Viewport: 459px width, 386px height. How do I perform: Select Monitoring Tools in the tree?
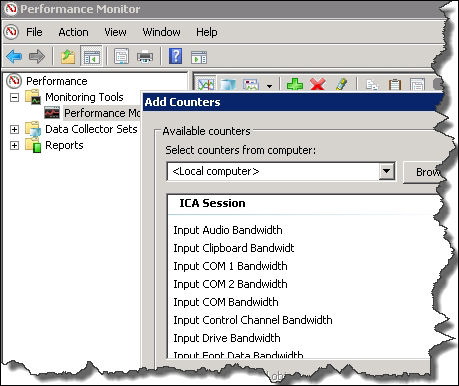click(84, 97)
